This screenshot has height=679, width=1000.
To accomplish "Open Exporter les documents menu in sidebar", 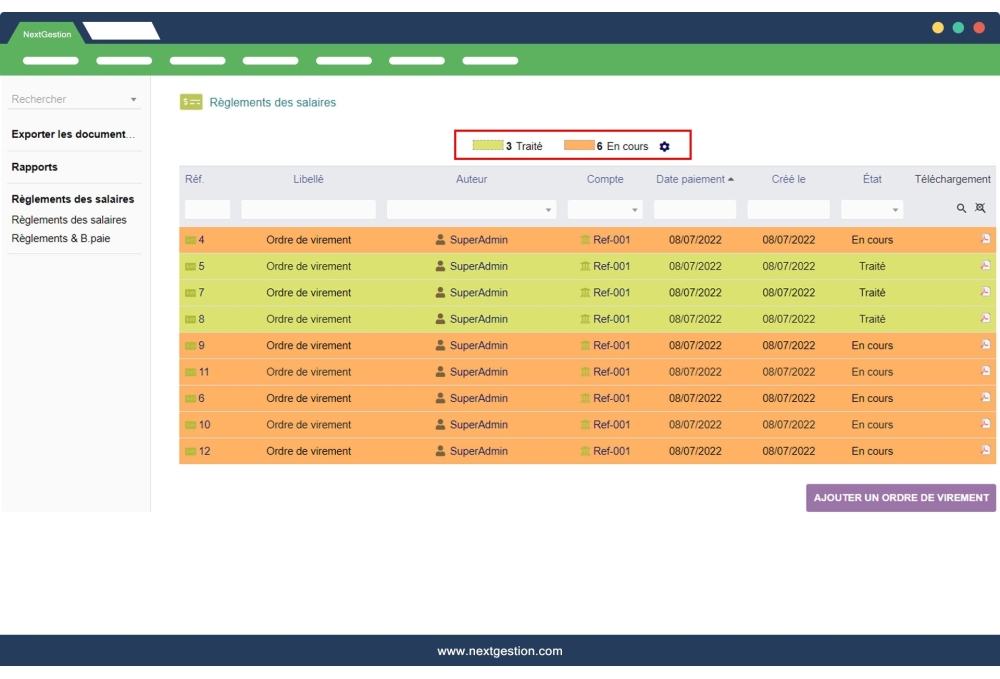I will (73, 134).
